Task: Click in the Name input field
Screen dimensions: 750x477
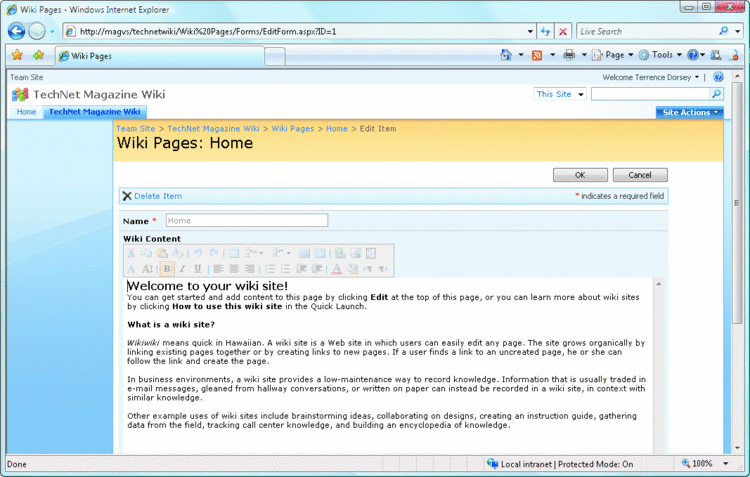Action: [x=247, y=221]
